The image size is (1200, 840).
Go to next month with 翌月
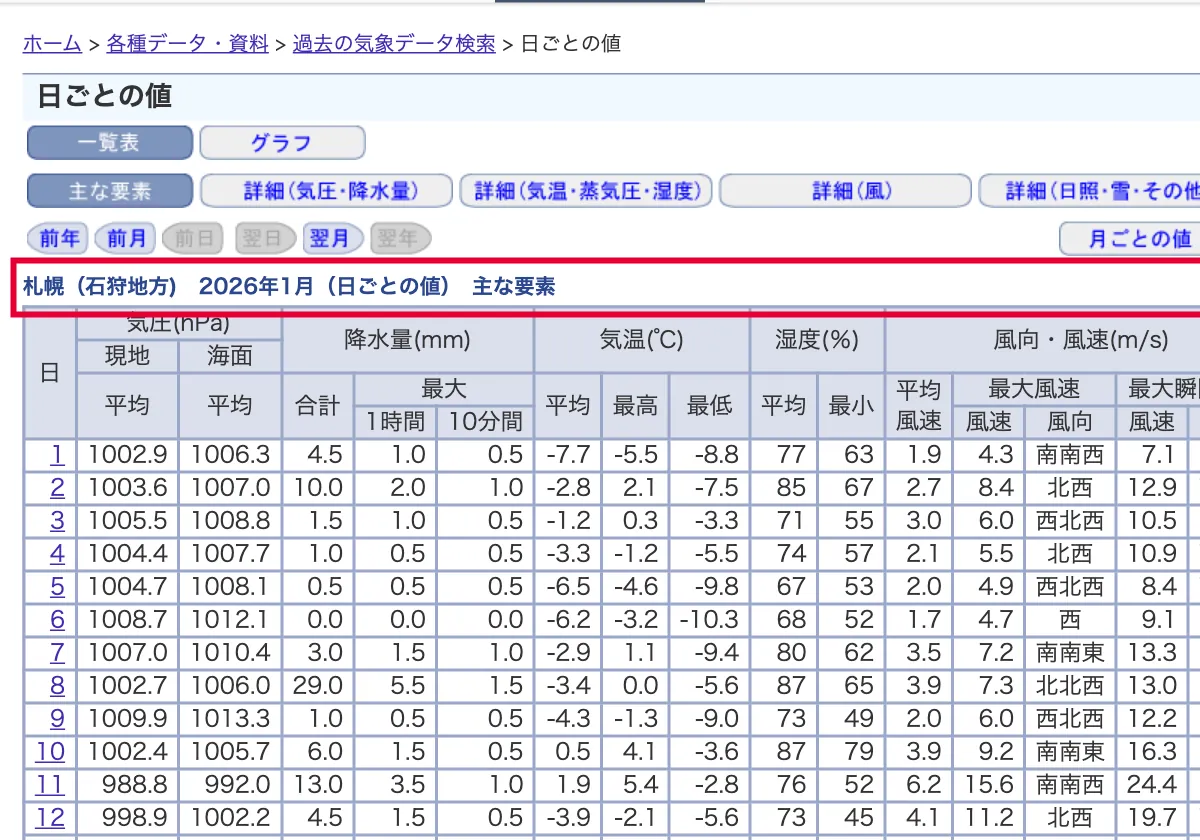click(333, 239)
